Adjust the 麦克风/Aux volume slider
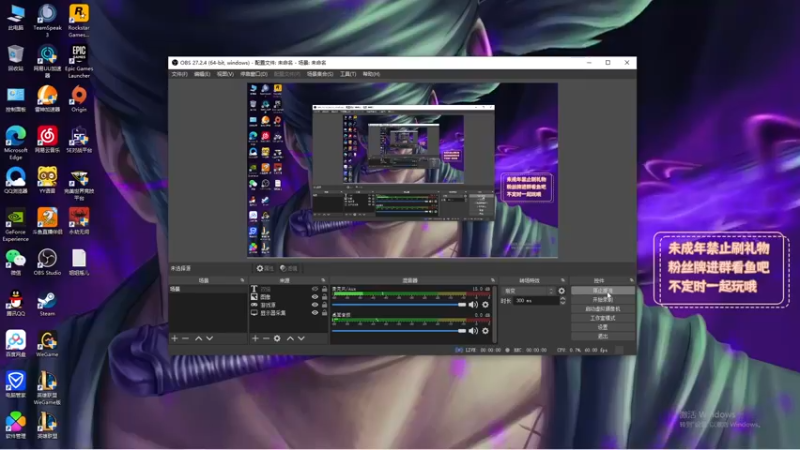Image resolution: width=800 pixels, height=450 pixels. (399, 305)
